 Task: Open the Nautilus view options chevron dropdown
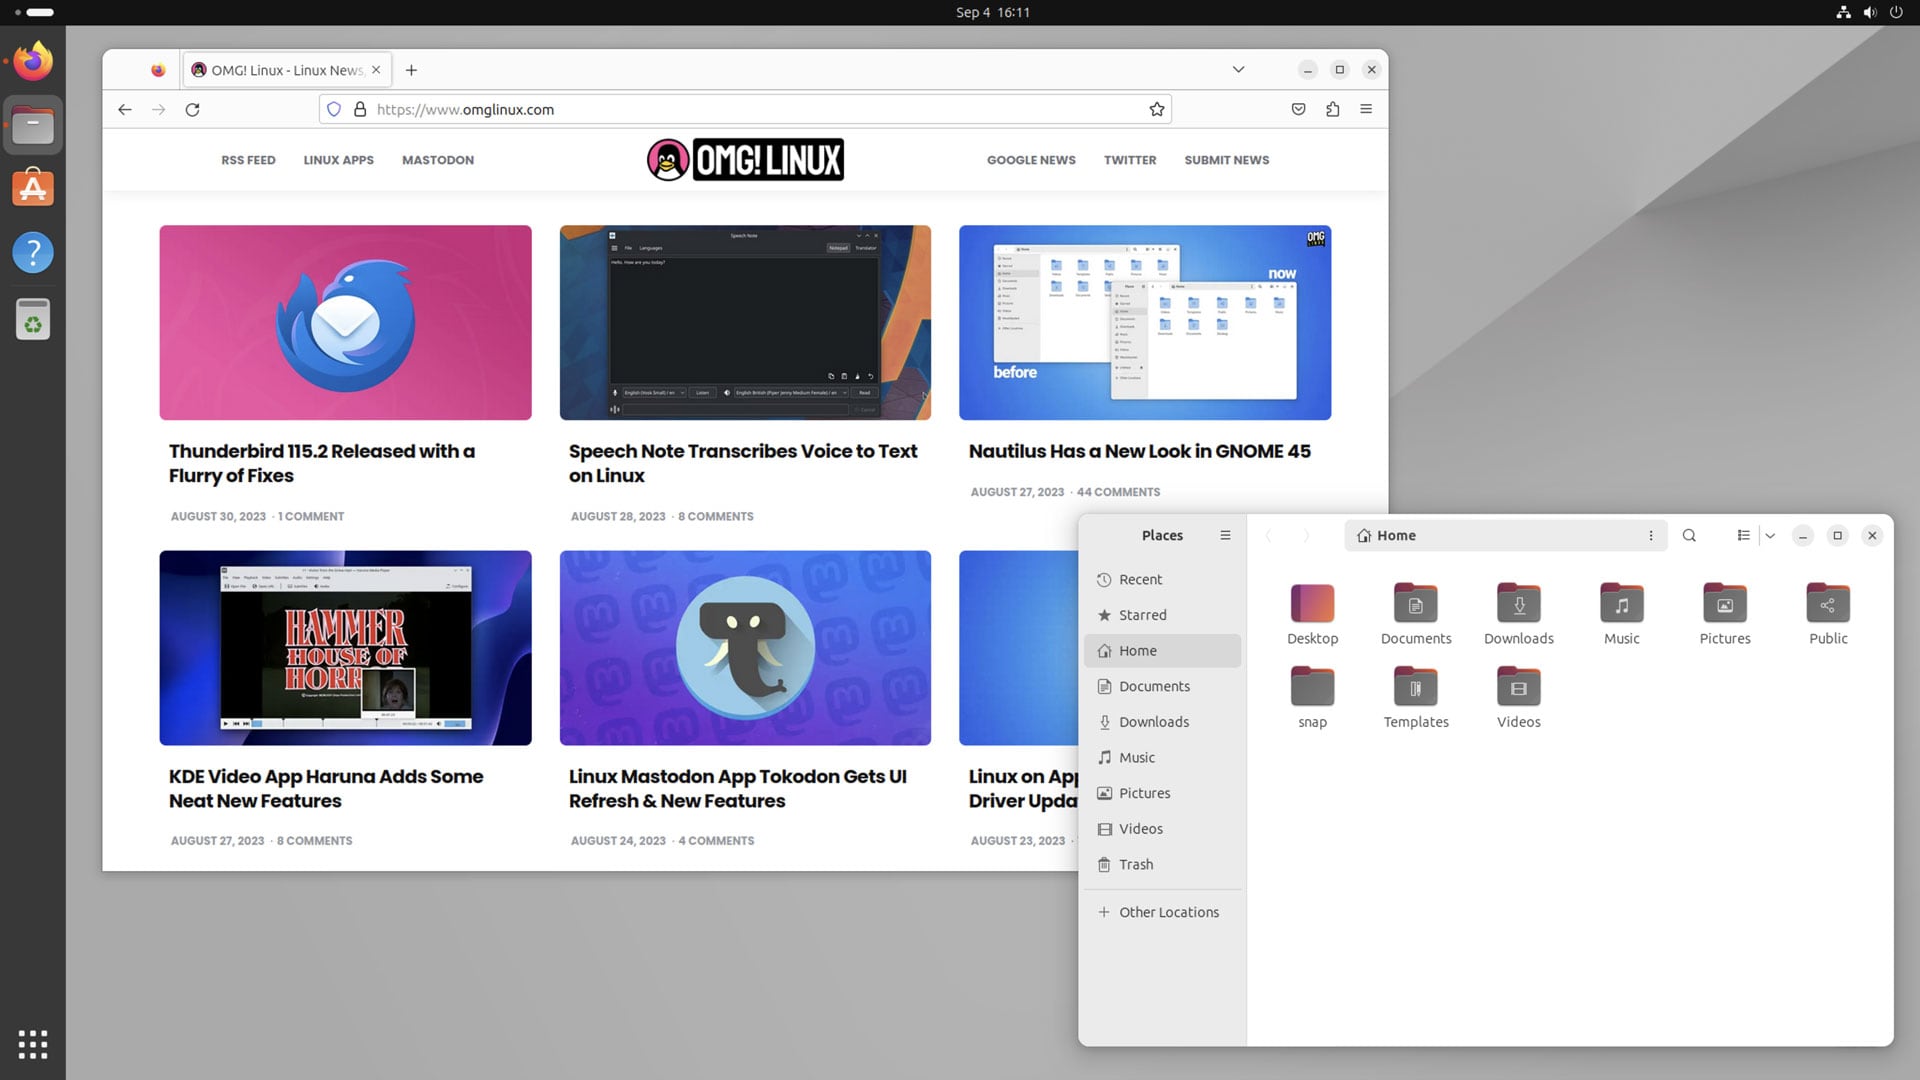(1769, 535)
